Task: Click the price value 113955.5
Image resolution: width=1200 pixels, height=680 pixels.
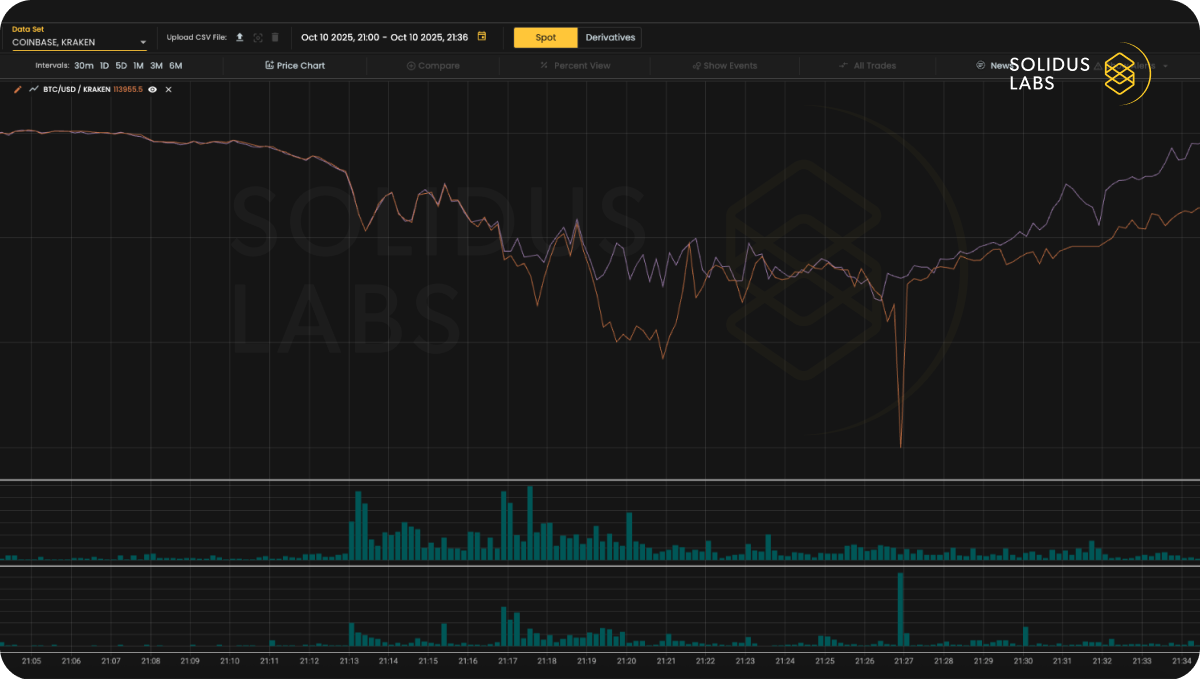Action: (128, 90)
